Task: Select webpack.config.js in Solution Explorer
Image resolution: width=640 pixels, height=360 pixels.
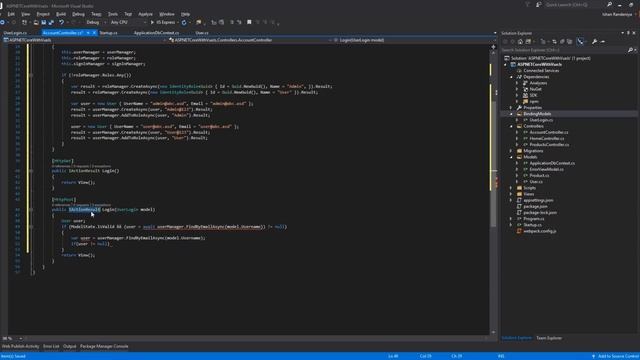Action: (x=540, y=231)
